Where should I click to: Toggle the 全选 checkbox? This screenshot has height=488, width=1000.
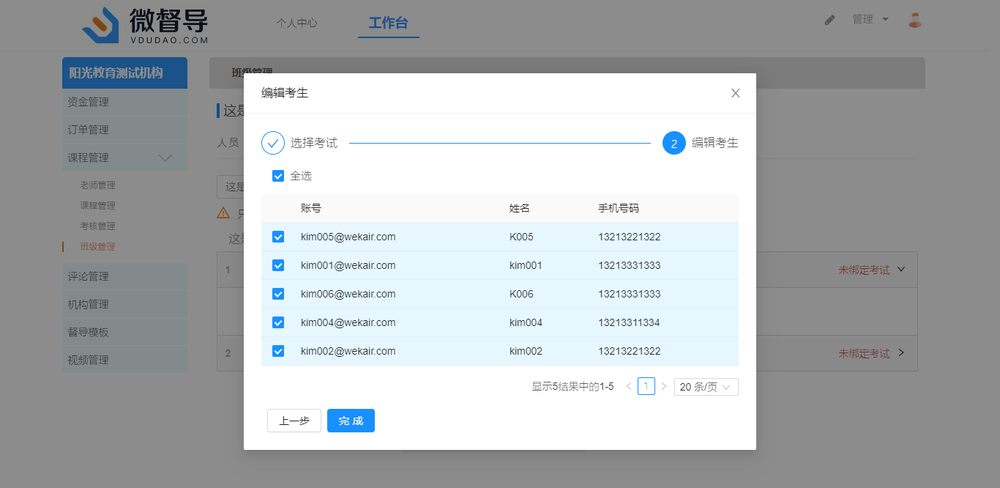click(x=278, y=176)
